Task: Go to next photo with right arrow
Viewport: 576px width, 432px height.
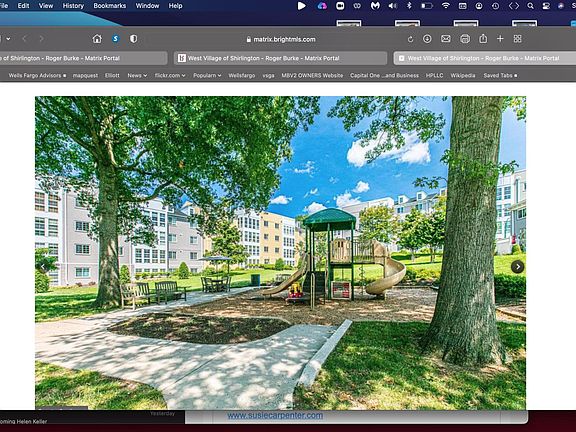Action: [x=518, y=267]
